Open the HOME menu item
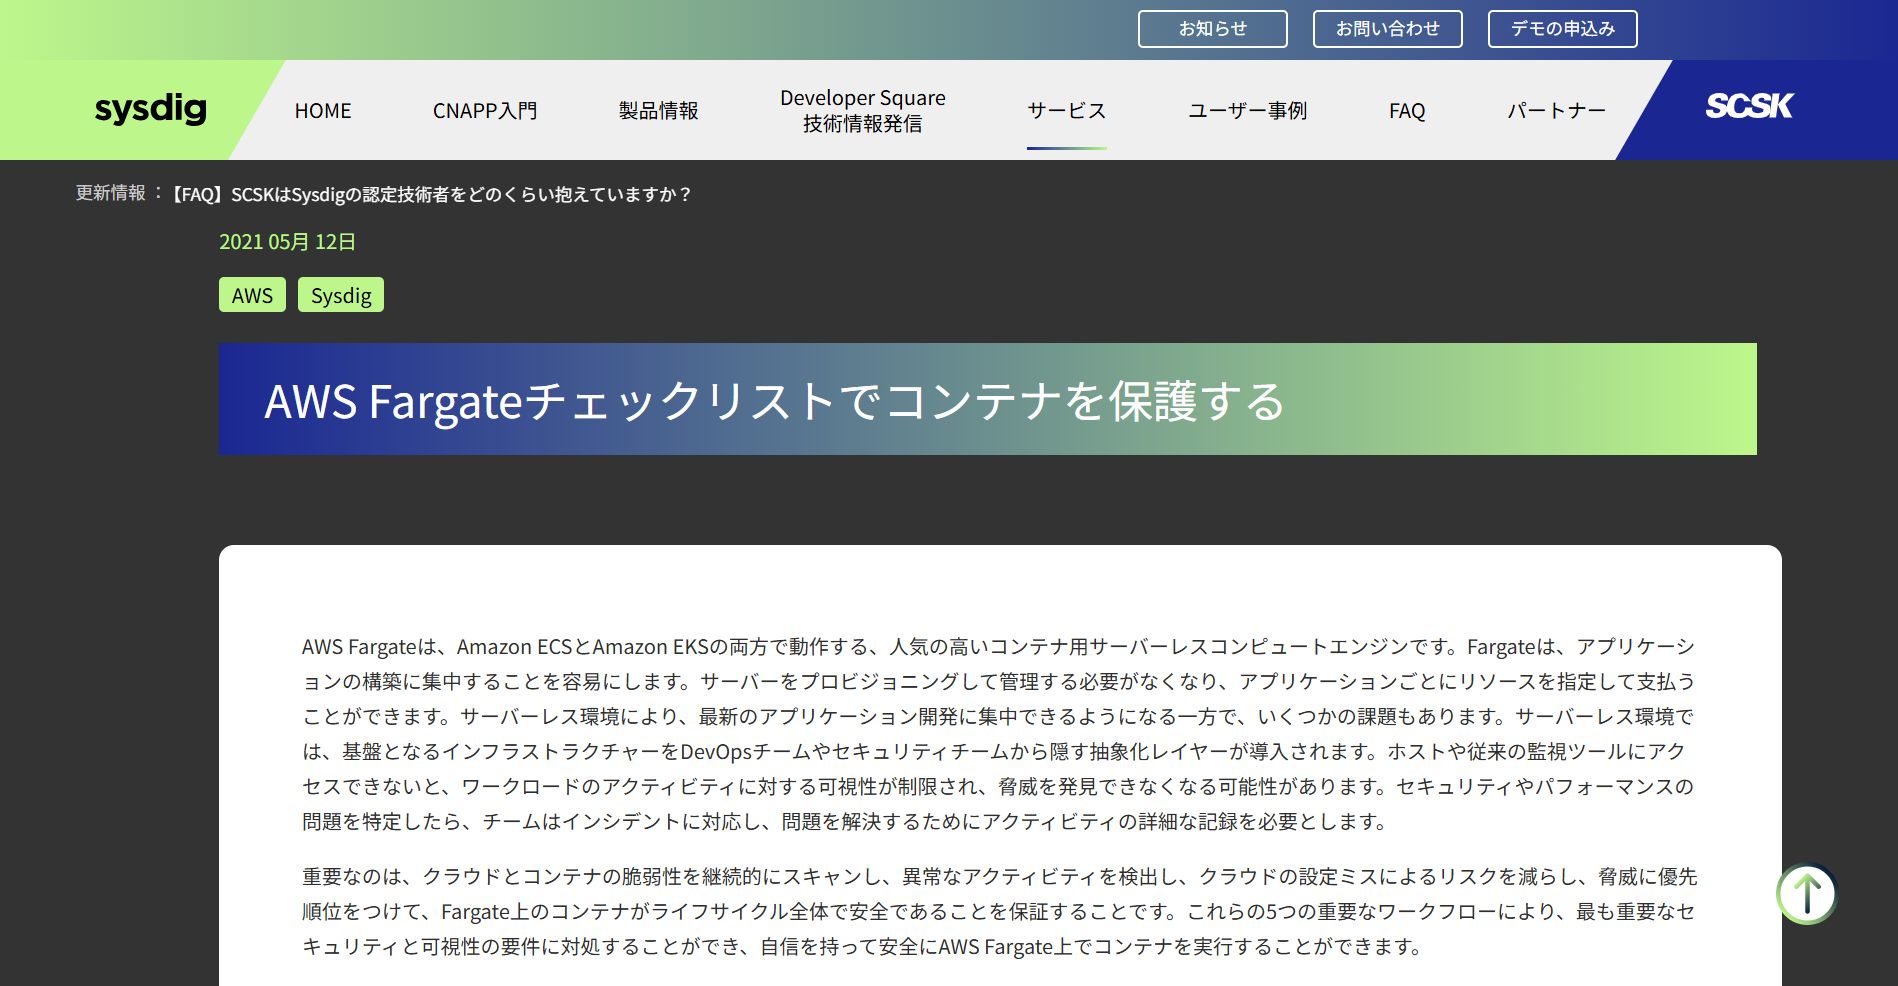 point(323,111)
